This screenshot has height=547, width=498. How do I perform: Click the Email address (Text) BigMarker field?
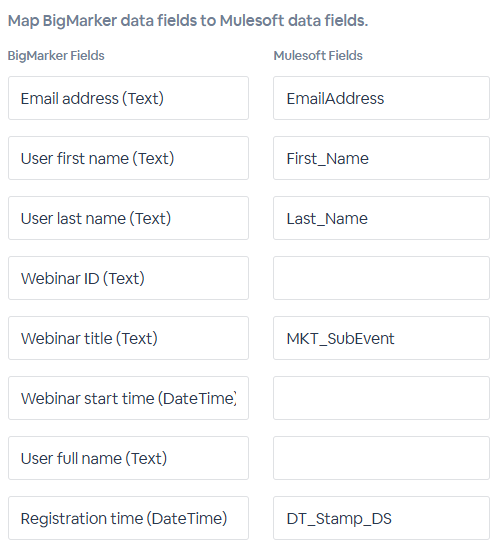[x=128, y=98]
